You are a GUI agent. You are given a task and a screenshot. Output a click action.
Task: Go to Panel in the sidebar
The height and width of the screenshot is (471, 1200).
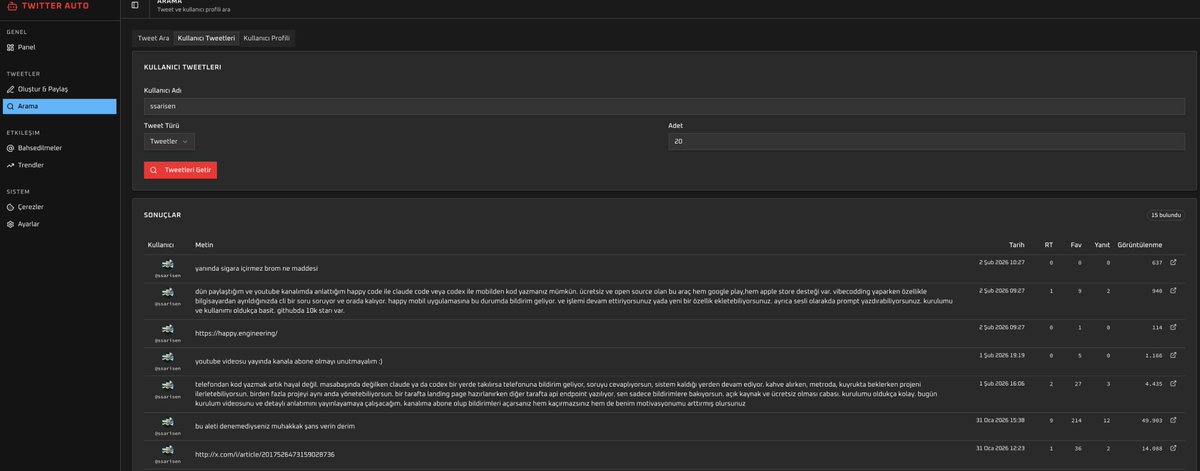point(59,47)
